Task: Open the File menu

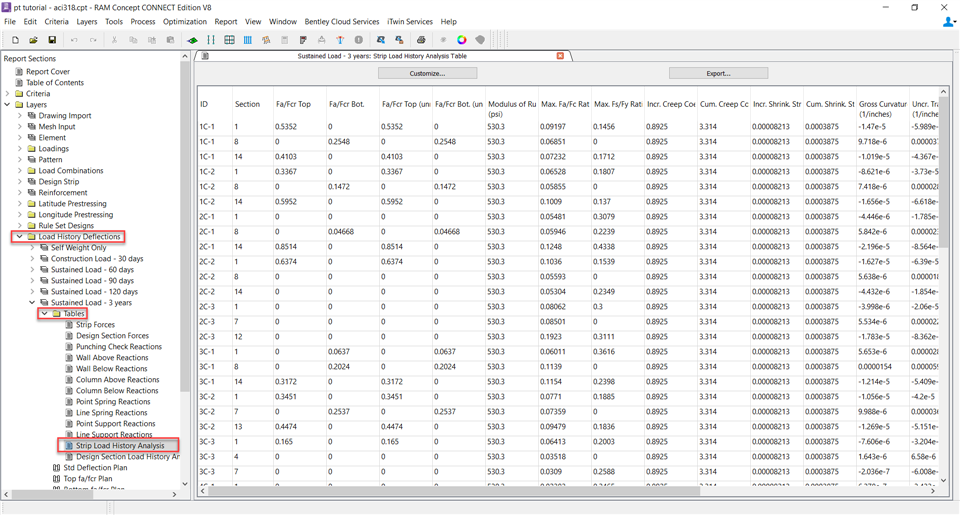Action: 10,21
